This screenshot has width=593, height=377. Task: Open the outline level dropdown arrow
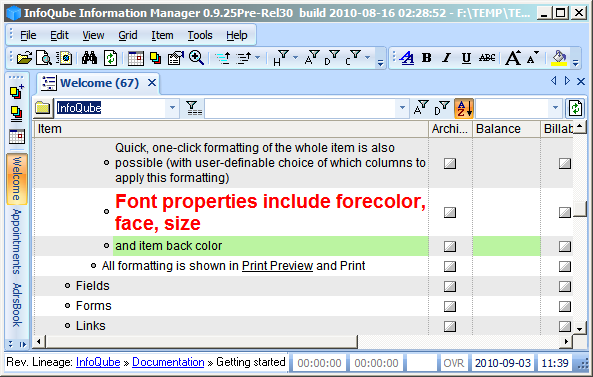point(258,58)
